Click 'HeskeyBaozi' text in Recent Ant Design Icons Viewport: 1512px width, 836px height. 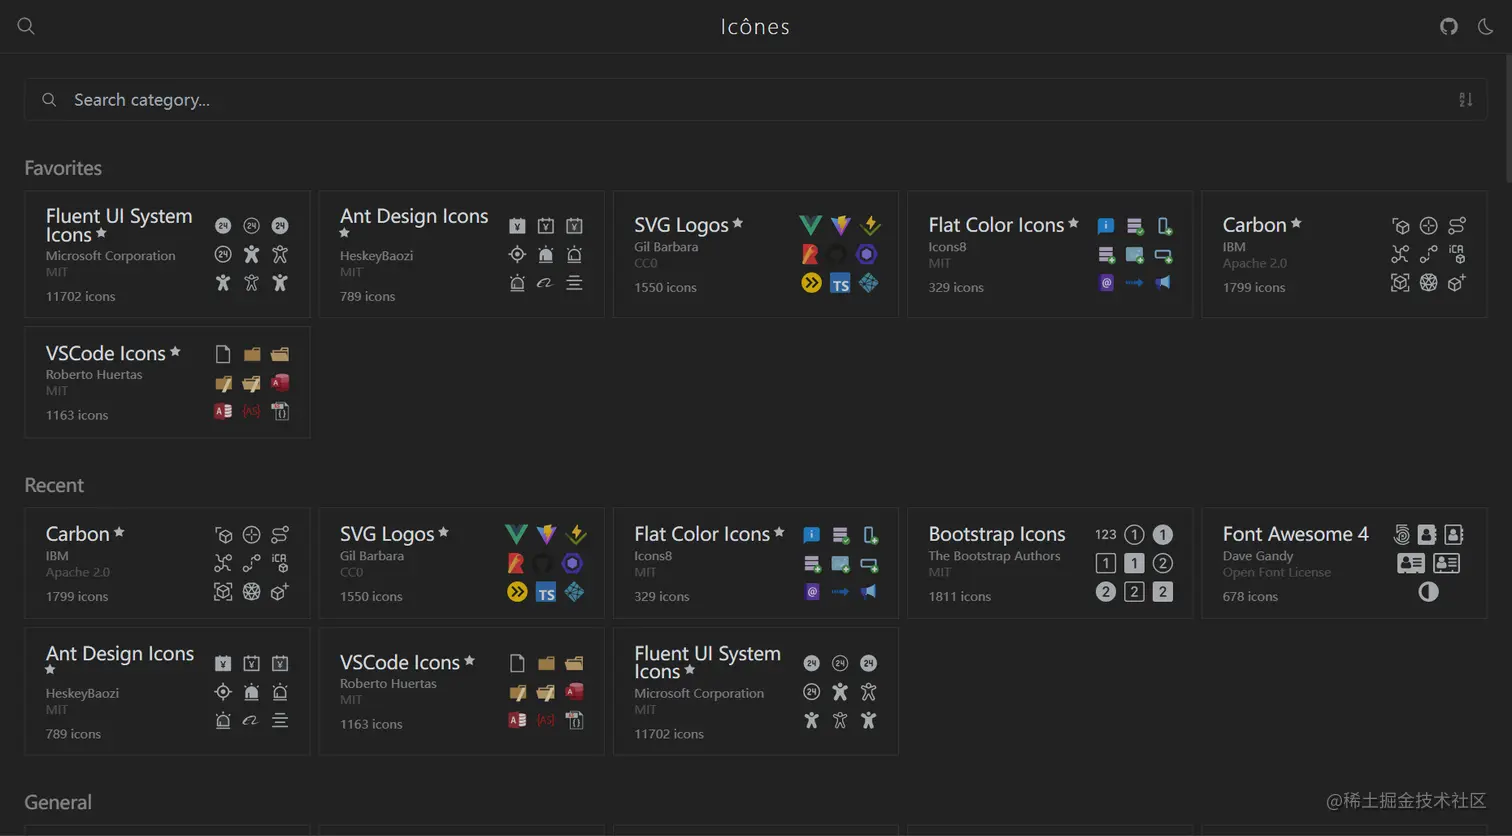pos(82,693)
